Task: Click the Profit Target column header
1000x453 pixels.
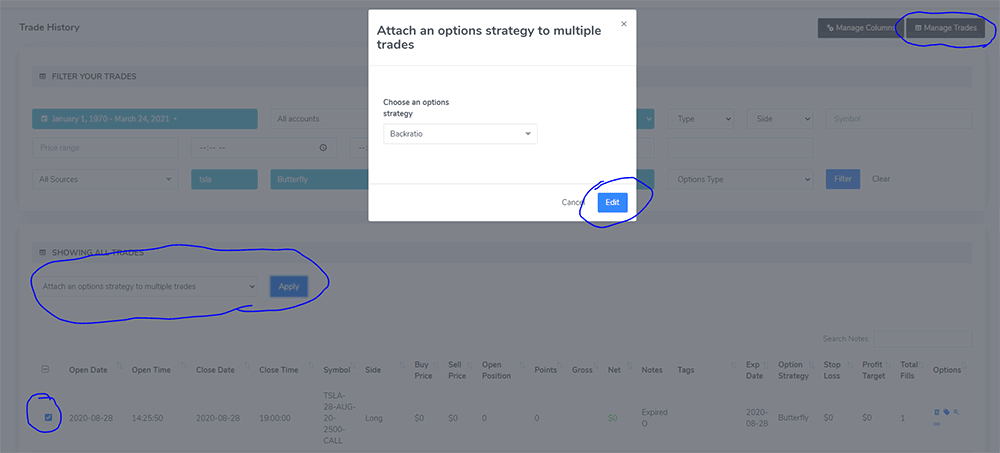Action: click(872, 370)
